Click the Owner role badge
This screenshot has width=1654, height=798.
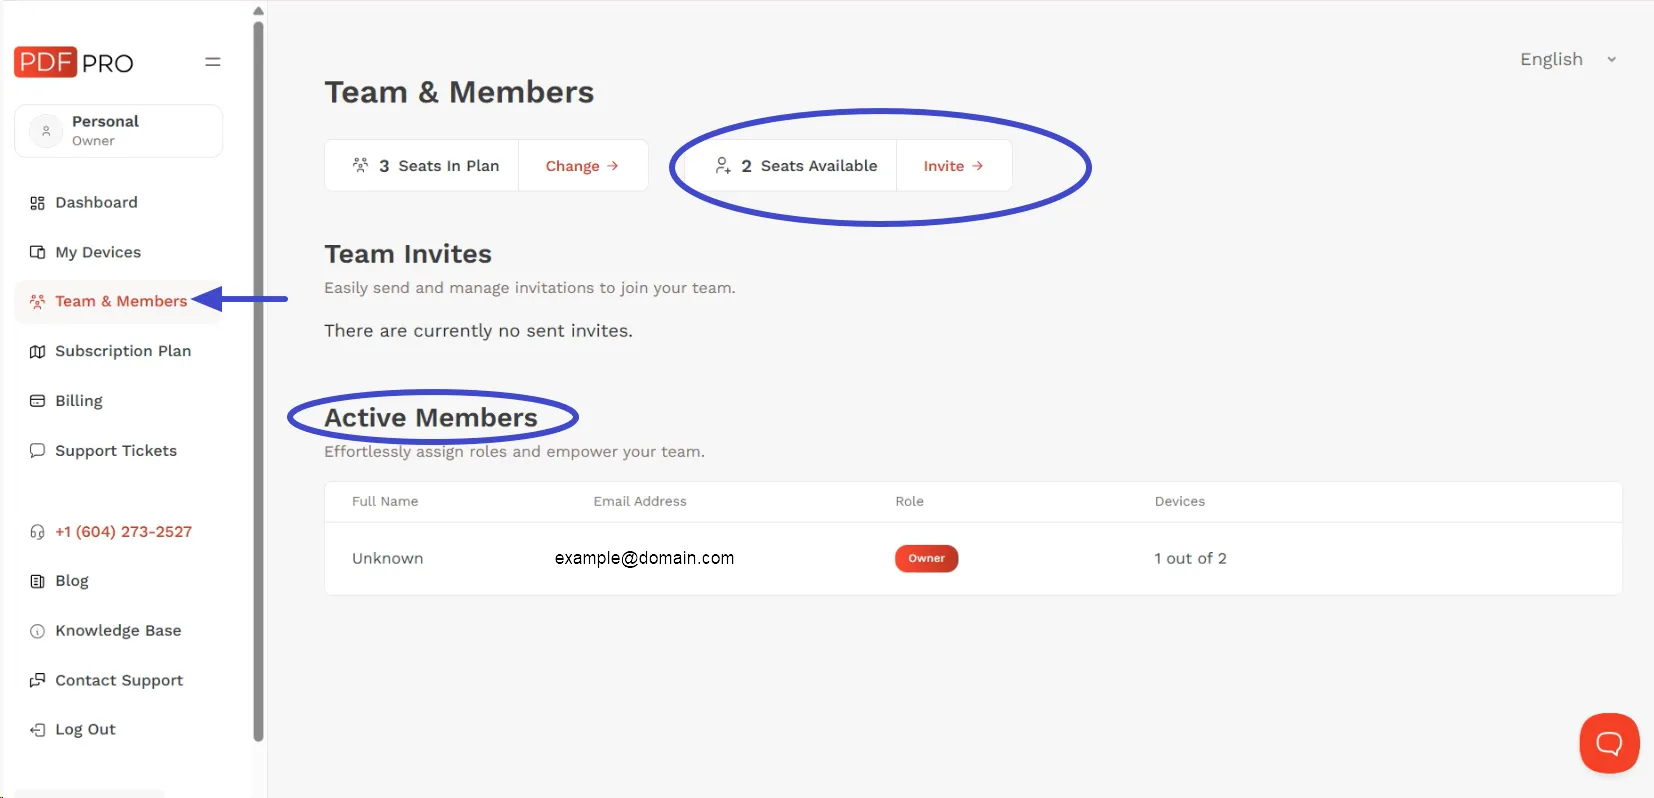(926, 559)
